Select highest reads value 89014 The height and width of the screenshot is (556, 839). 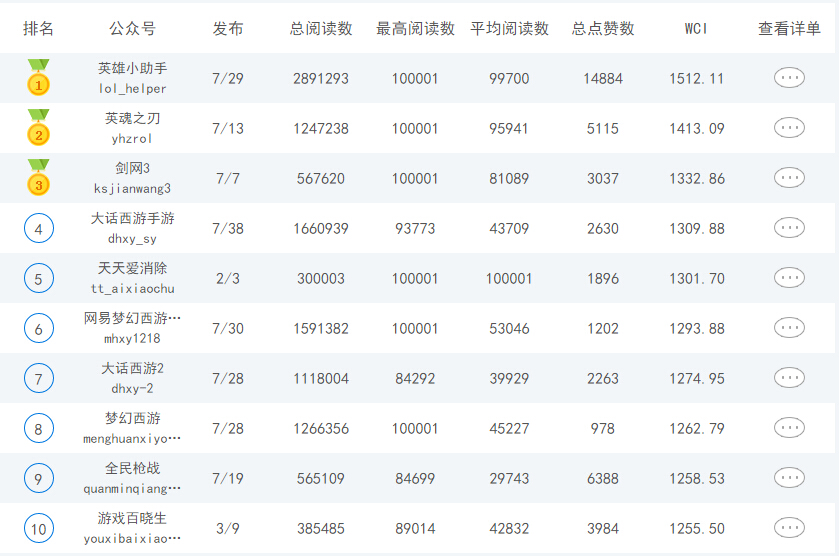[415, 529]
